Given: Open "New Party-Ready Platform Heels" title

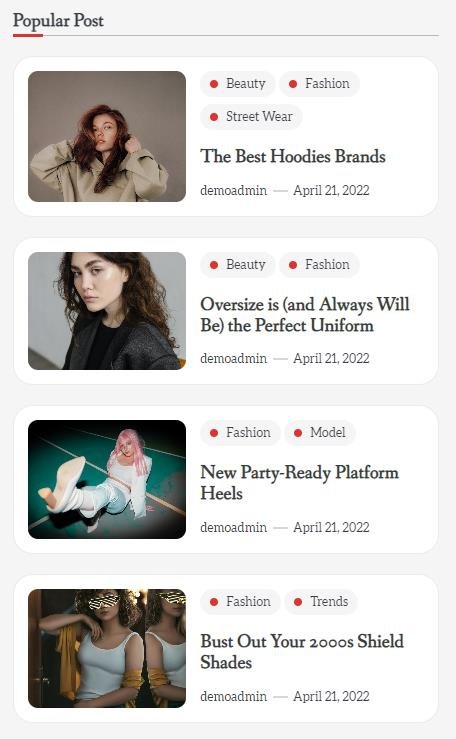Looking at the screenshot, I should (300, 483).
